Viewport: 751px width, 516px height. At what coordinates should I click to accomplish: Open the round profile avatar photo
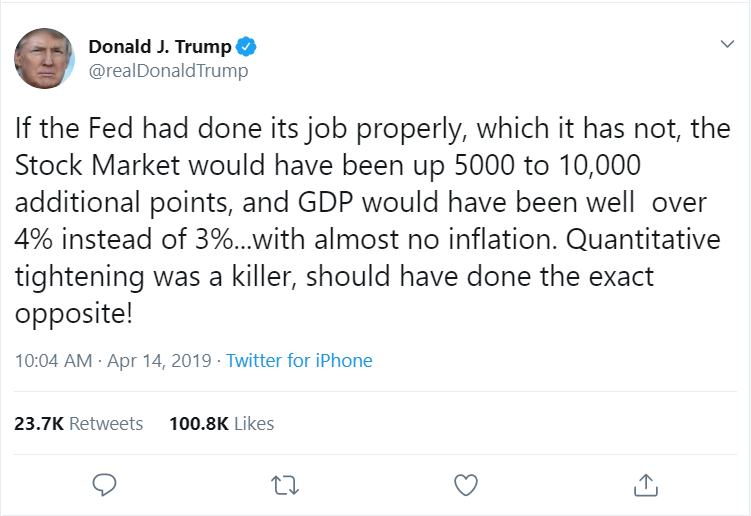[x=45, y=58]
